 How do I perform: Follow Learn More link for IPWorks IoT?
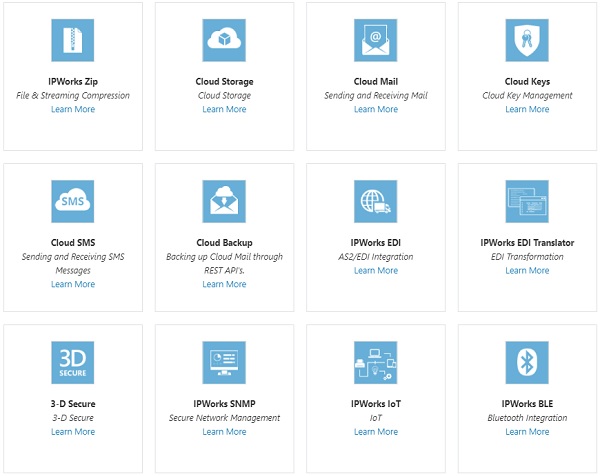click(x=376, y=432)
